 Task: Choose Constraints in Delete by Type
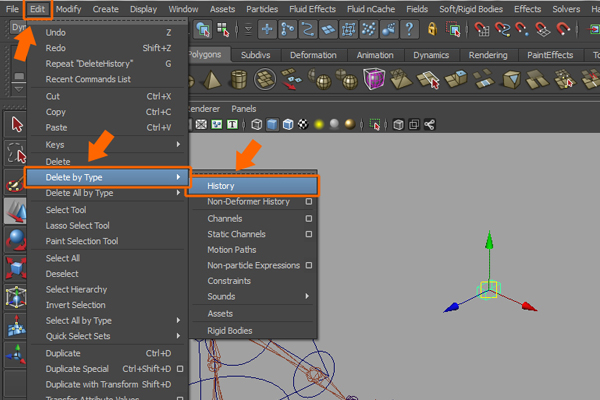pos(254,281)
